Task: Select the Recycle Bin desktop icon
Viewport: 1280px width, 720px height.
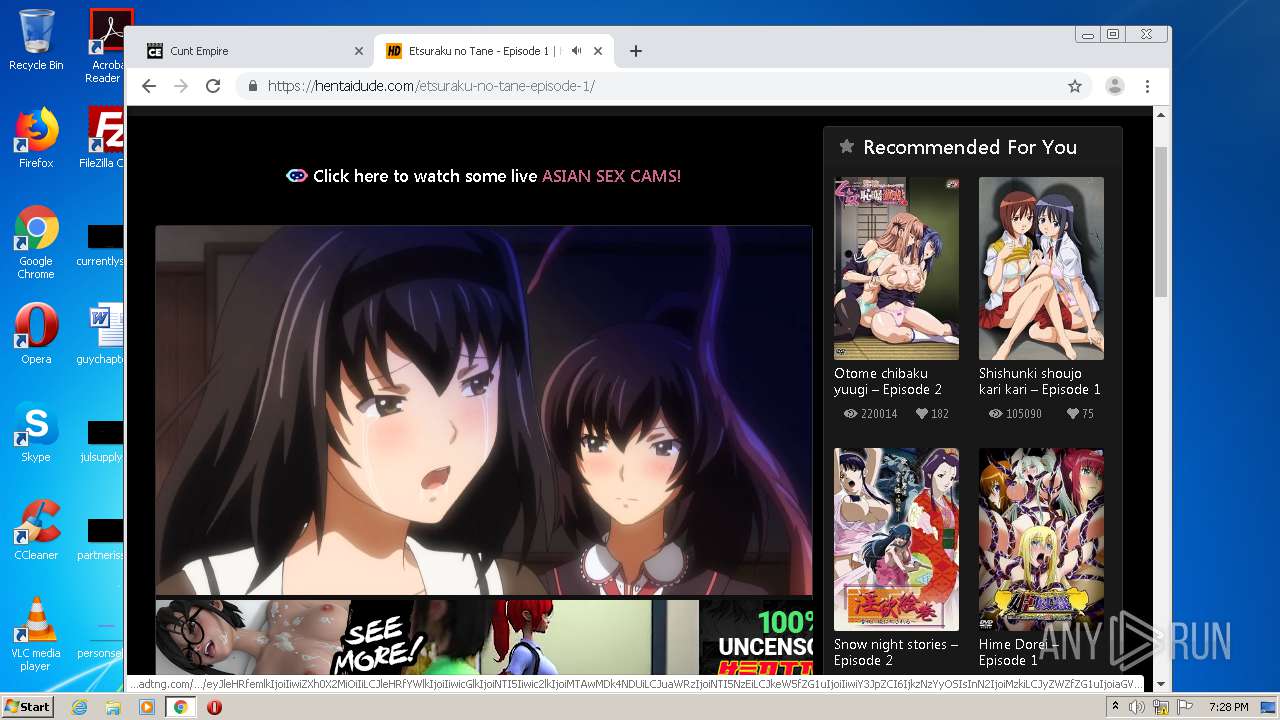Action: (x=36, y=40)
